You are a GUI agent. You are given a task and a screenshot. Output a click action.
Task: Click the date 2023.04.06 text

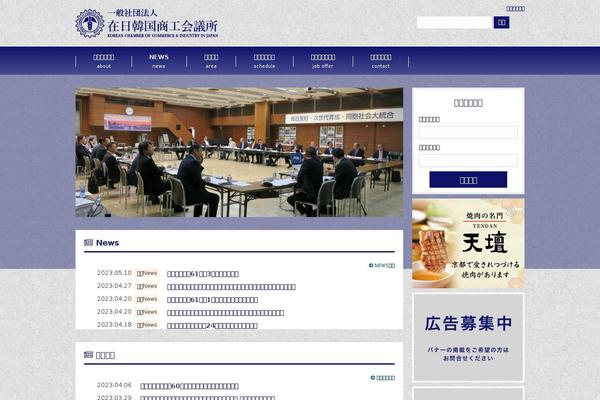(114, 385)
